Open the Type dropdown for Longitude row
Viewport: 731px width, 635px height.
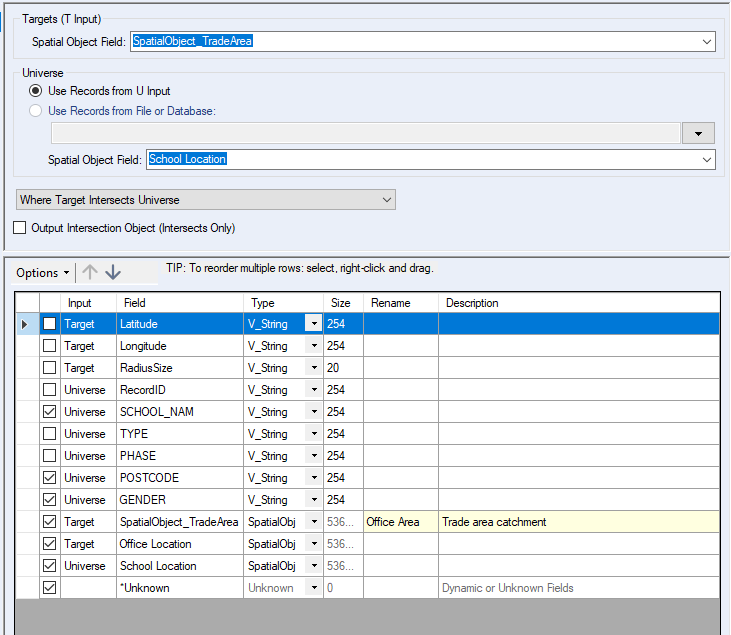[314, 346]
